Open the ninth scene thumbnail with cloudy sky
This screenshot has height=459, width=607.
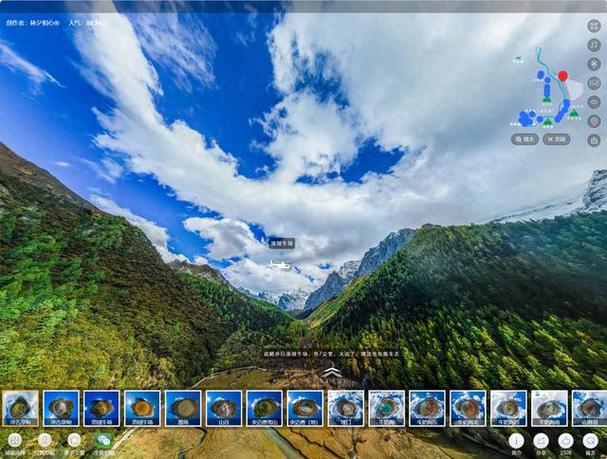(x=346, y=408)
